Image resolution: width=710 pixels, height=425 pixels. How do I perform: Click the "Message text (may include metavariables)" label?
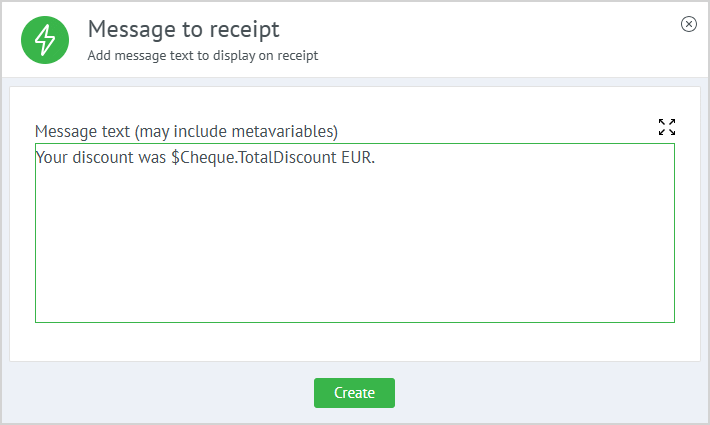[186, 131]
